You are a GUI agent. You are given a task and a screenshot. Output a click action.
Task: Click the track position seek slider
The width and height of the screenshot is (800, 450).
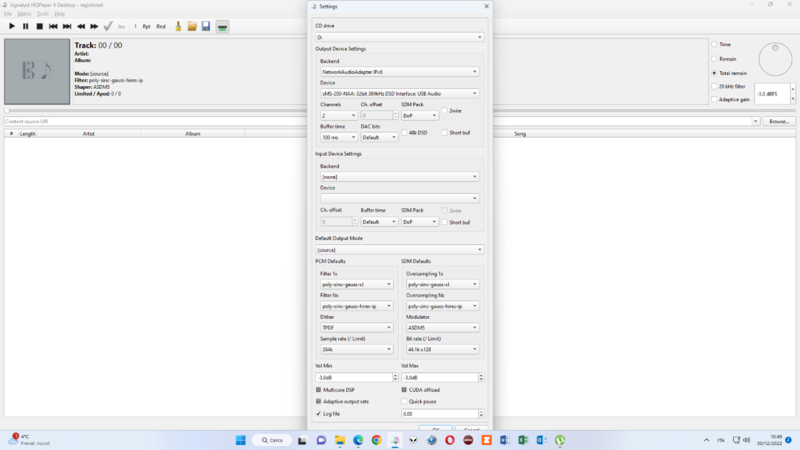pyautogui.click(x=401, y=110)
